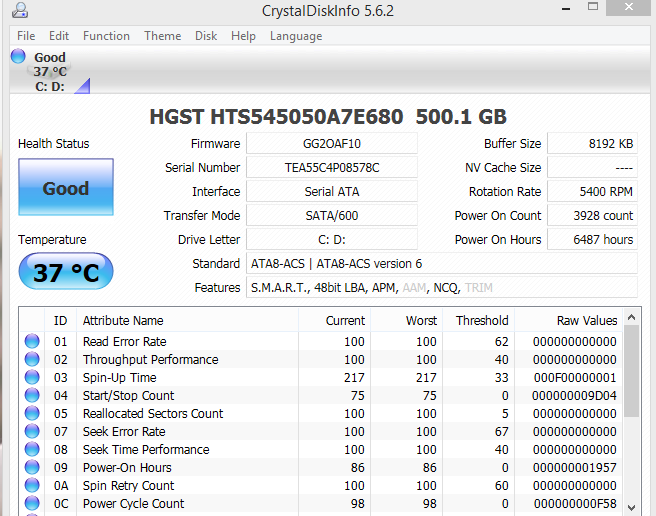This screenshot has width=656, height=516.
Task: Open the Language menu
Action: point(296,36)
